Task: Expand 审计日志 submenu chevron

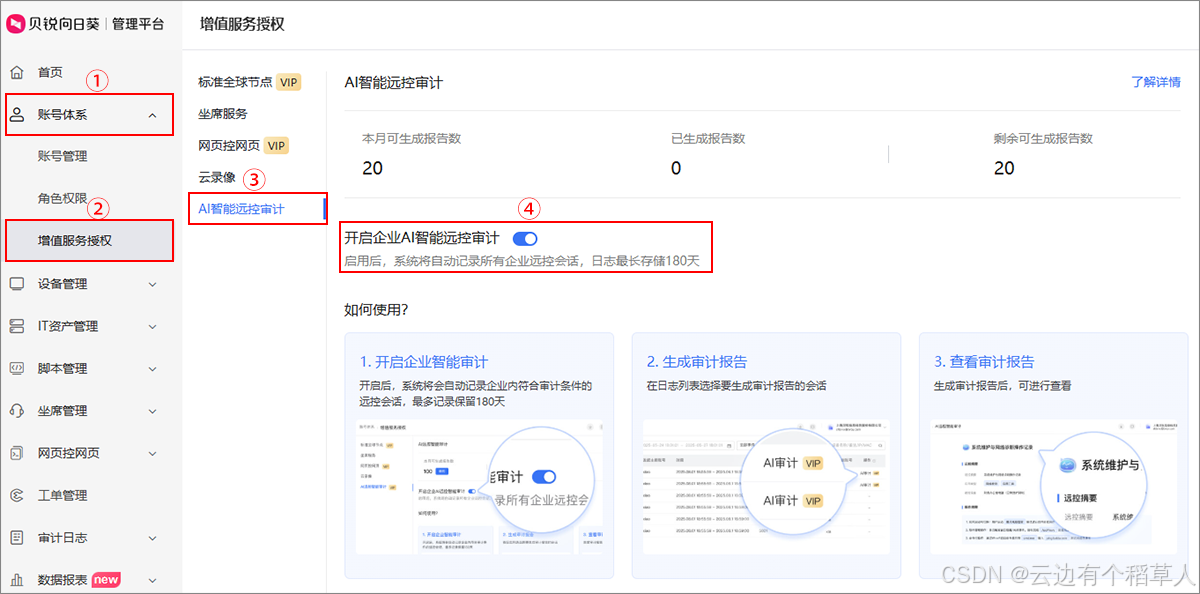Action: pos(152,537)
